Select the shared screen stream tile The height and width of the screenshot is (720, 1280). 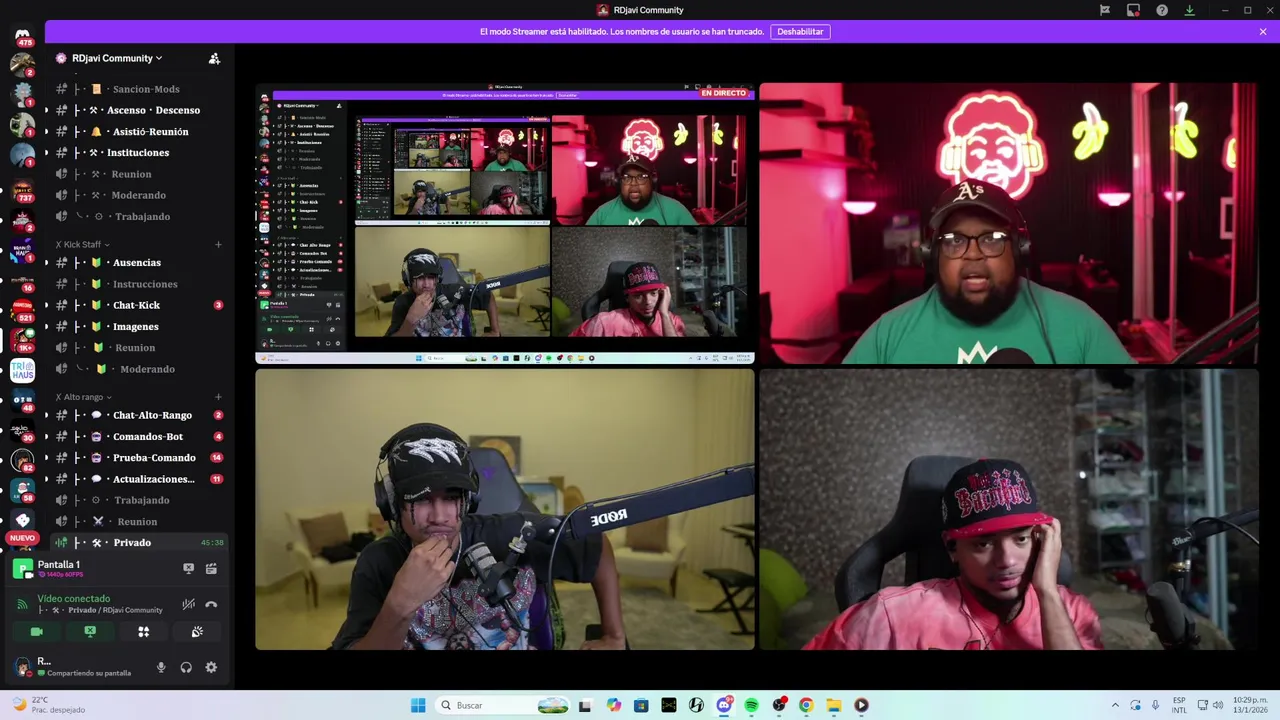coord(505,224)
